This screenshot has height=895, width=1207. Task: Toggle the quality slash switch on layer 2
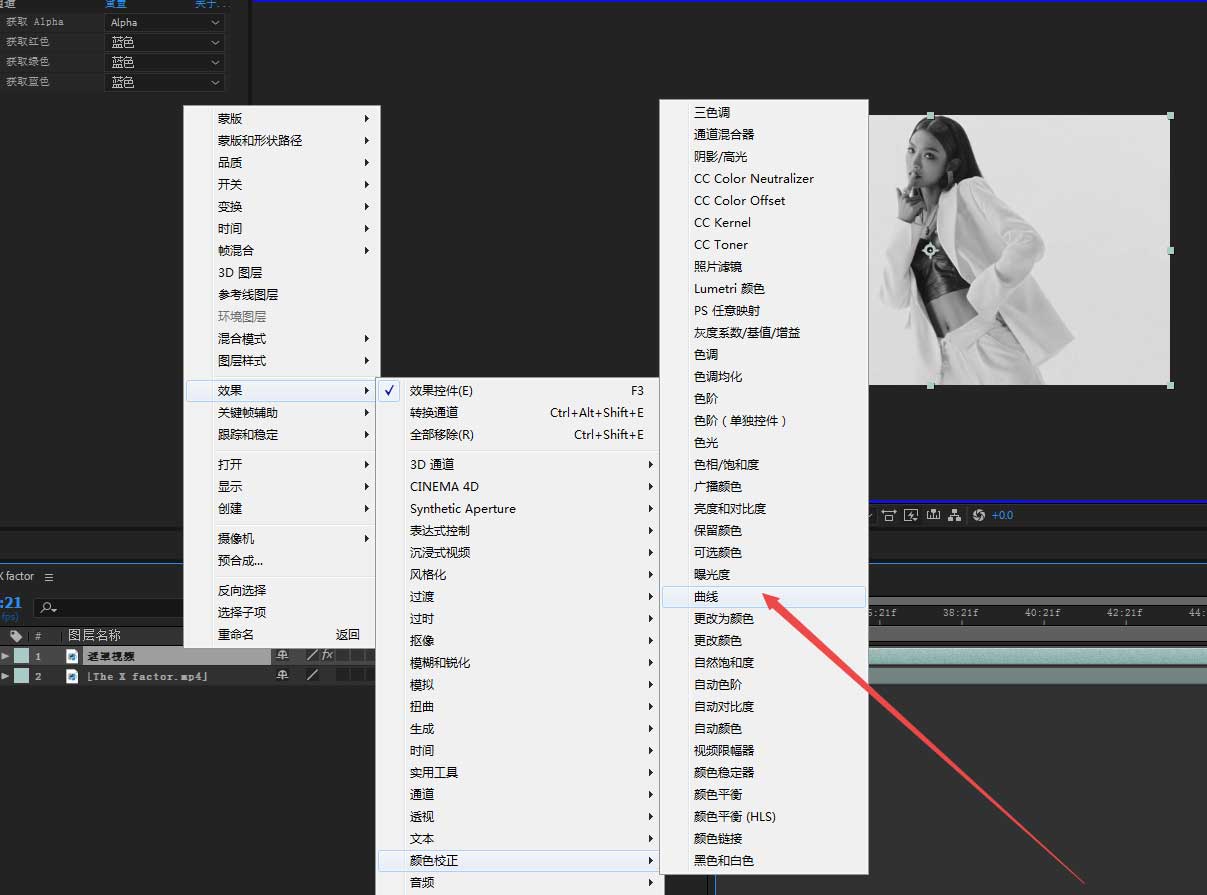pos(312,677)
